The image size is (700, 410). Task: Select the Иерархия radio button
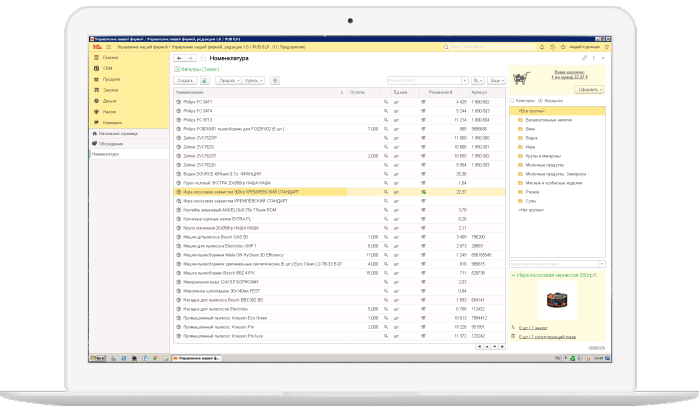[541, 100]
